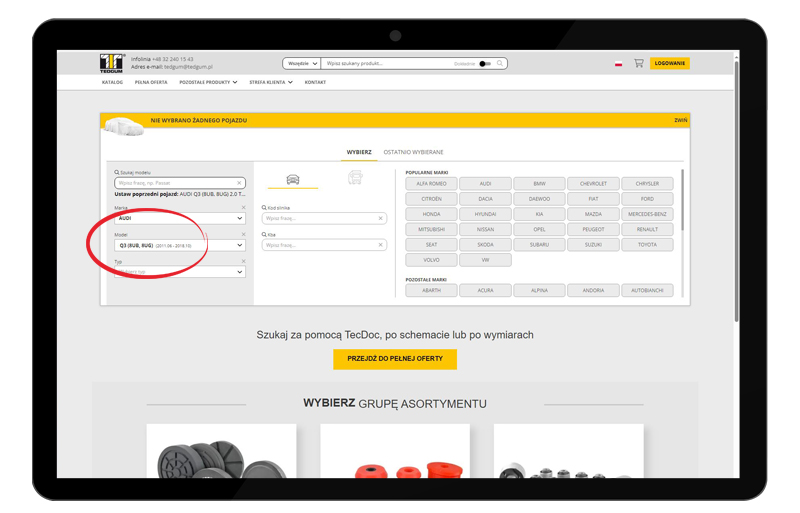Screen dimensions: 800x513
Task: Select the Mazda brand button
Action: (593, 214)
